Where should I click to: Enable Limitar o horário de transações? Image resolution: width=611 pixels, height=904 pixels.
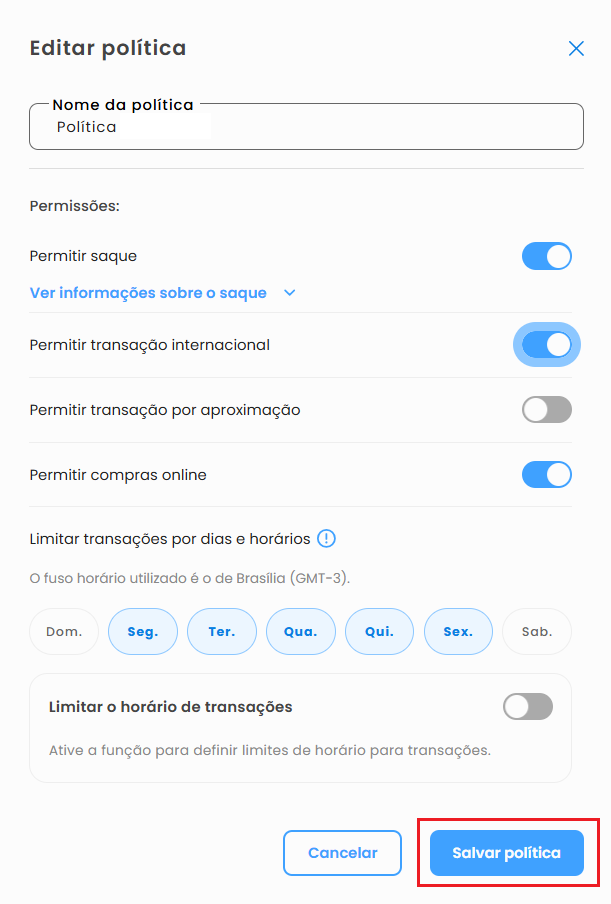coord(528,707)
